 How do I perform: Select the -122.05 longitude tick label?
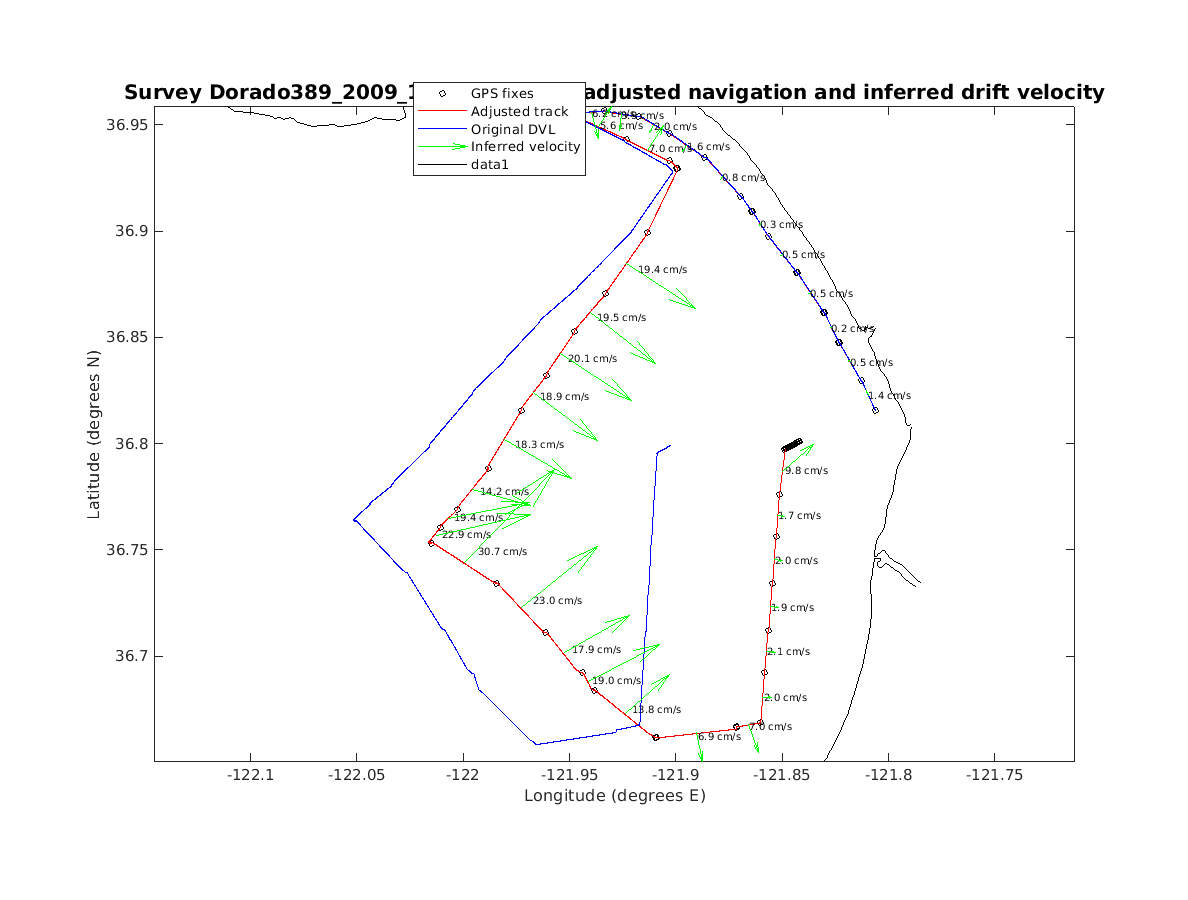coord(356,774)
